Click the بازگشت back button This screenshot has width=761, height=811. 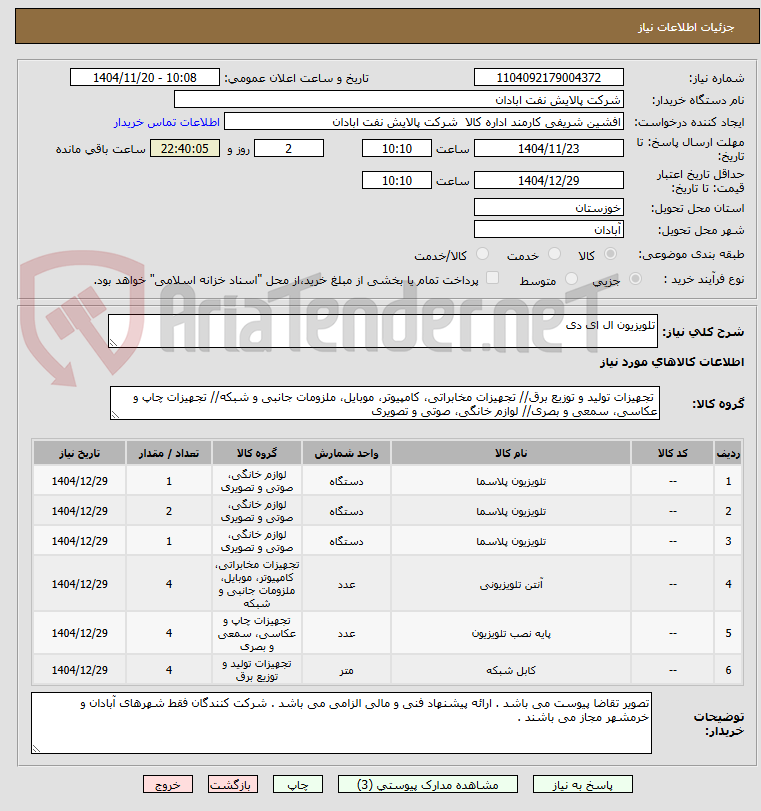point(232,785)
